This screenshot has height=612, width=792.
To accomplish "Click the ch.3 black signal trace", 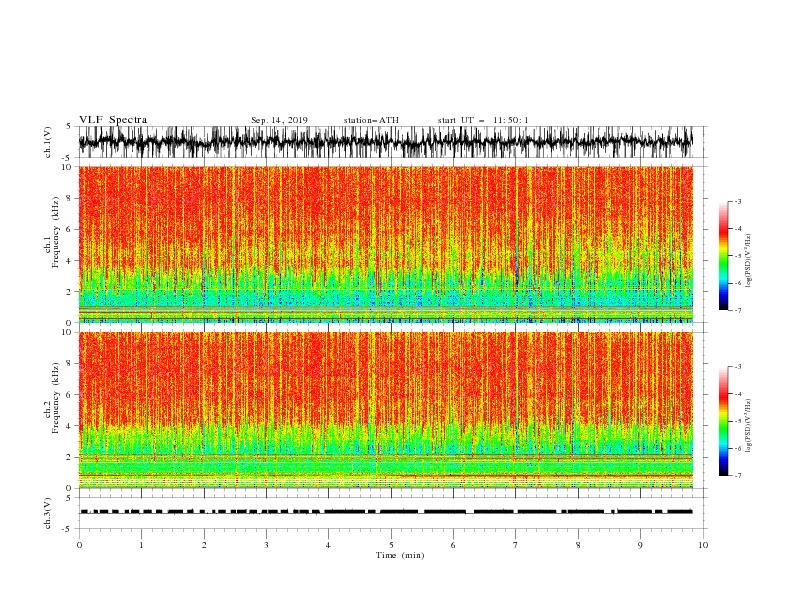I will 385,512.
